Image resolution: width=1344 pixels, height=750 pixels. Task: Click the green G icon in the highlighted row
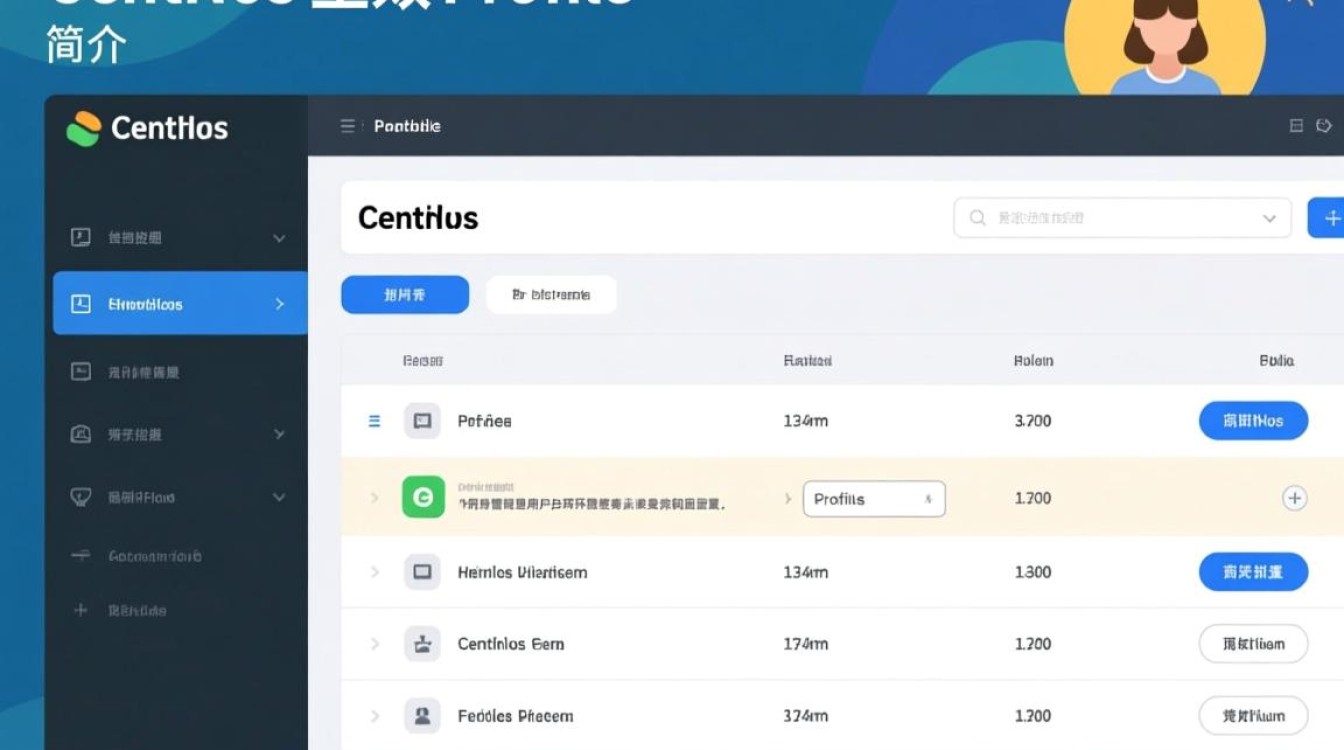tap(423, 497)
